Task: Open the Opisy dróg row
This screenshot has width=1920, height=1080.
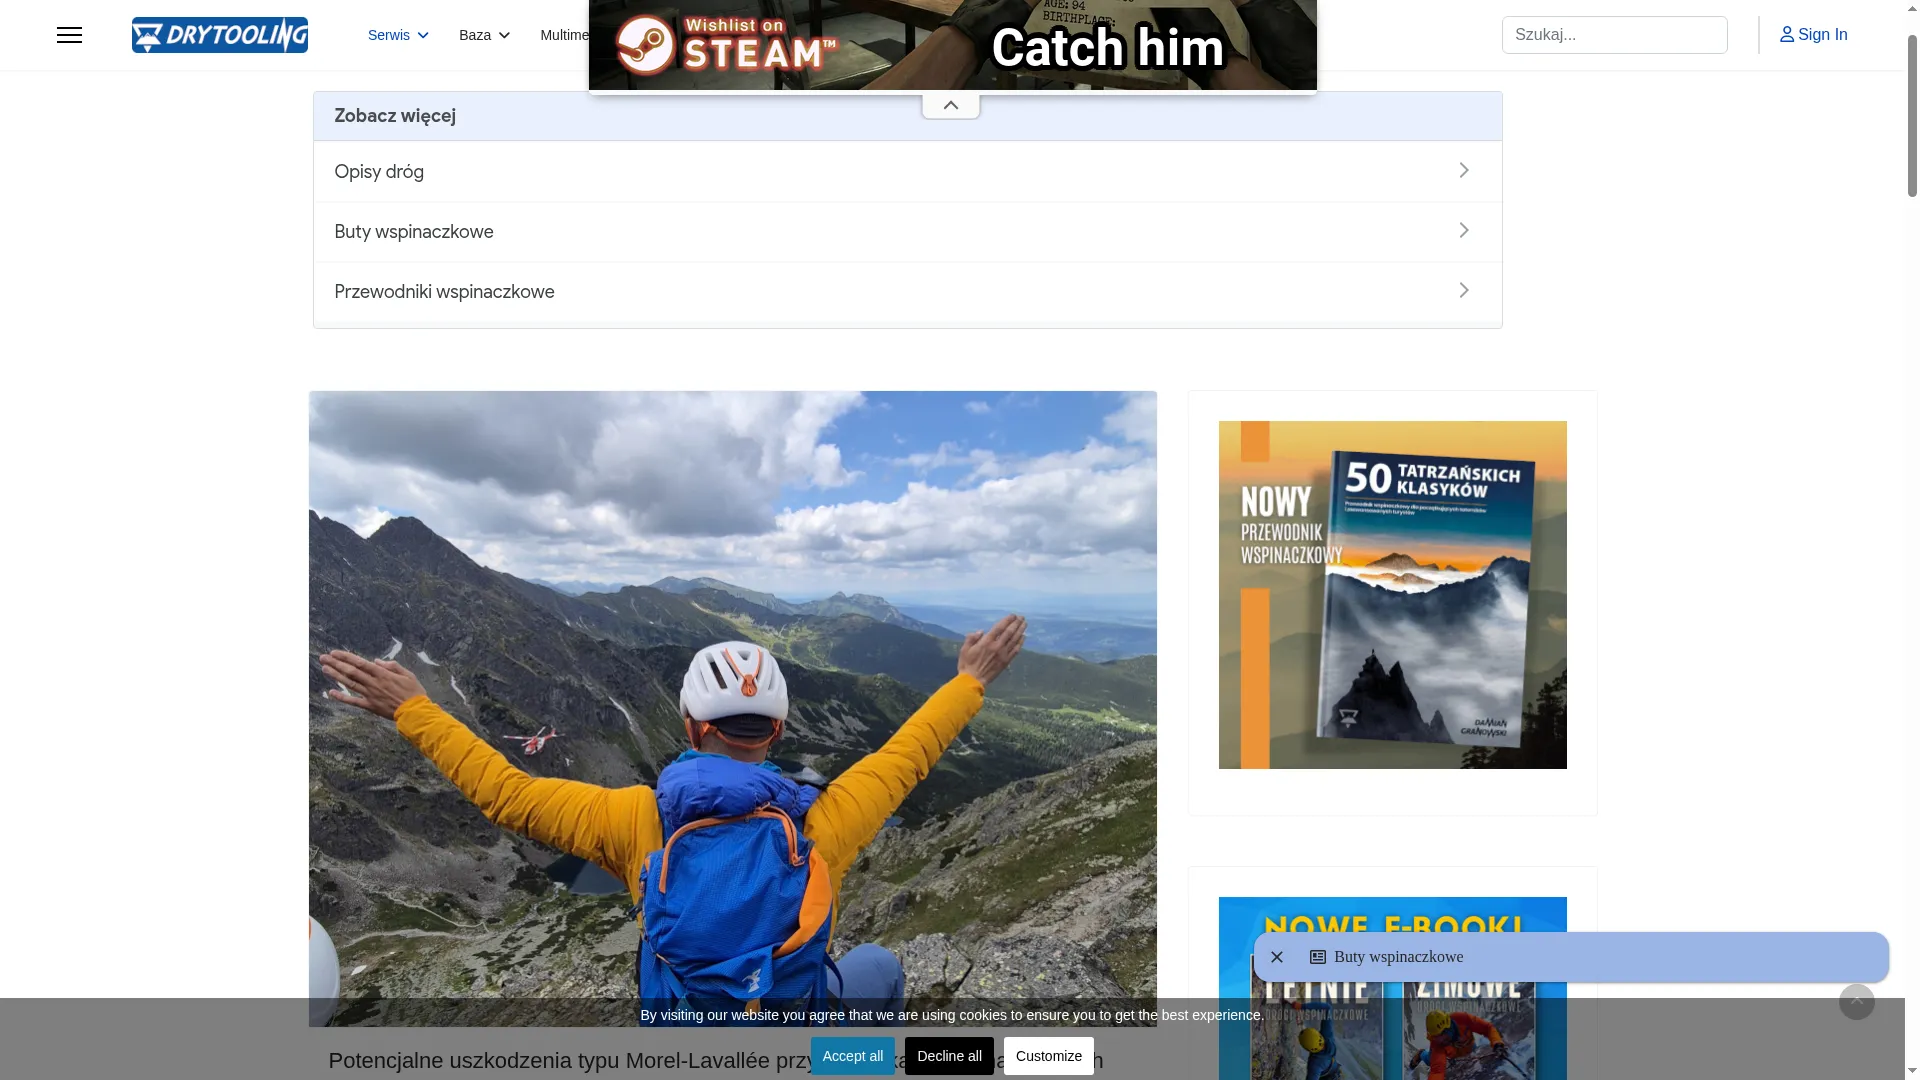Action: (907, 171)
